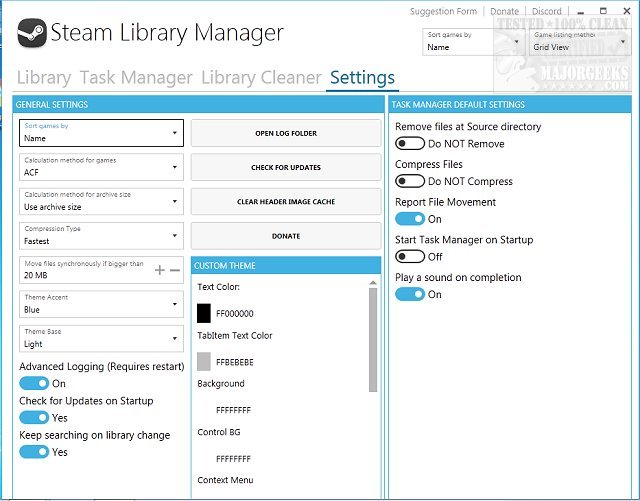Toggle Keep searching on library change
The width and height of the screenshot is (640, 501).
click(x=34, y=452)
